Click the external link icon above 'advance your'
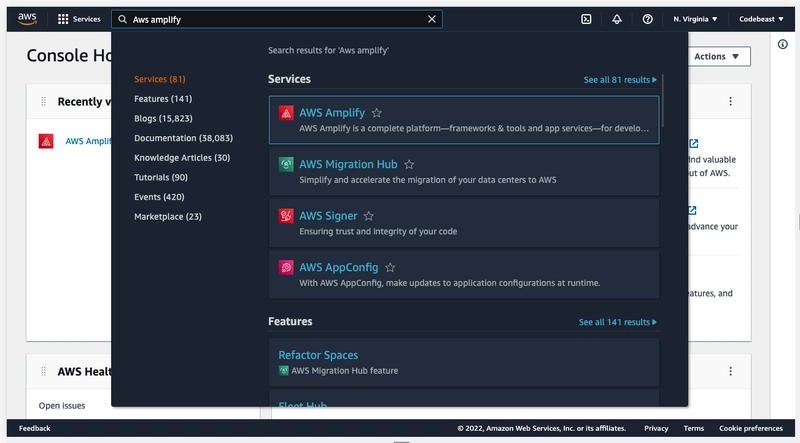Image resolution: width=800 pixels, height=443 pixels. [x=692, y=210]
